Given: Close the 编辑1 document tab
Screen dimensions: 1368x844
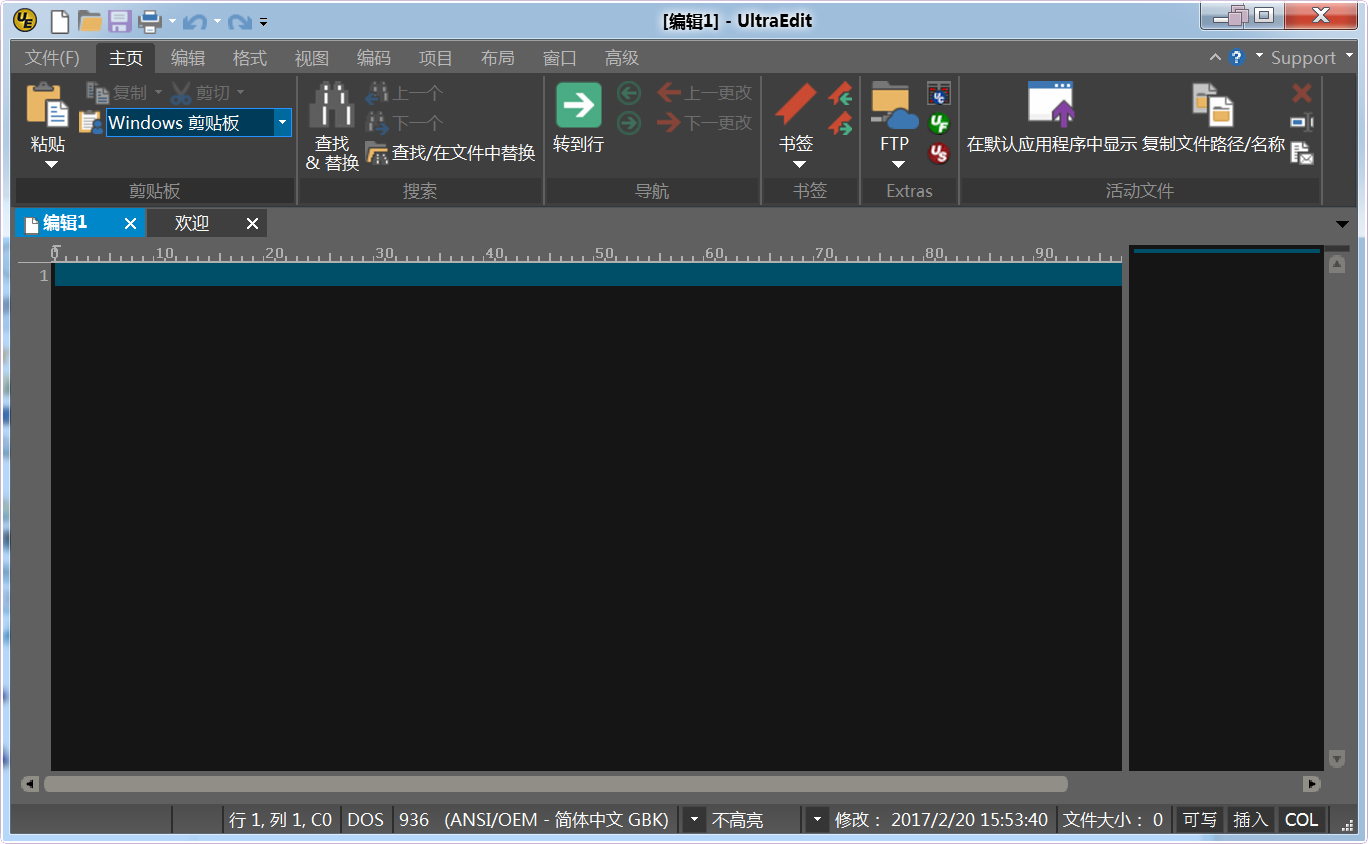Looking at the screenshot, I should point(130,223).
